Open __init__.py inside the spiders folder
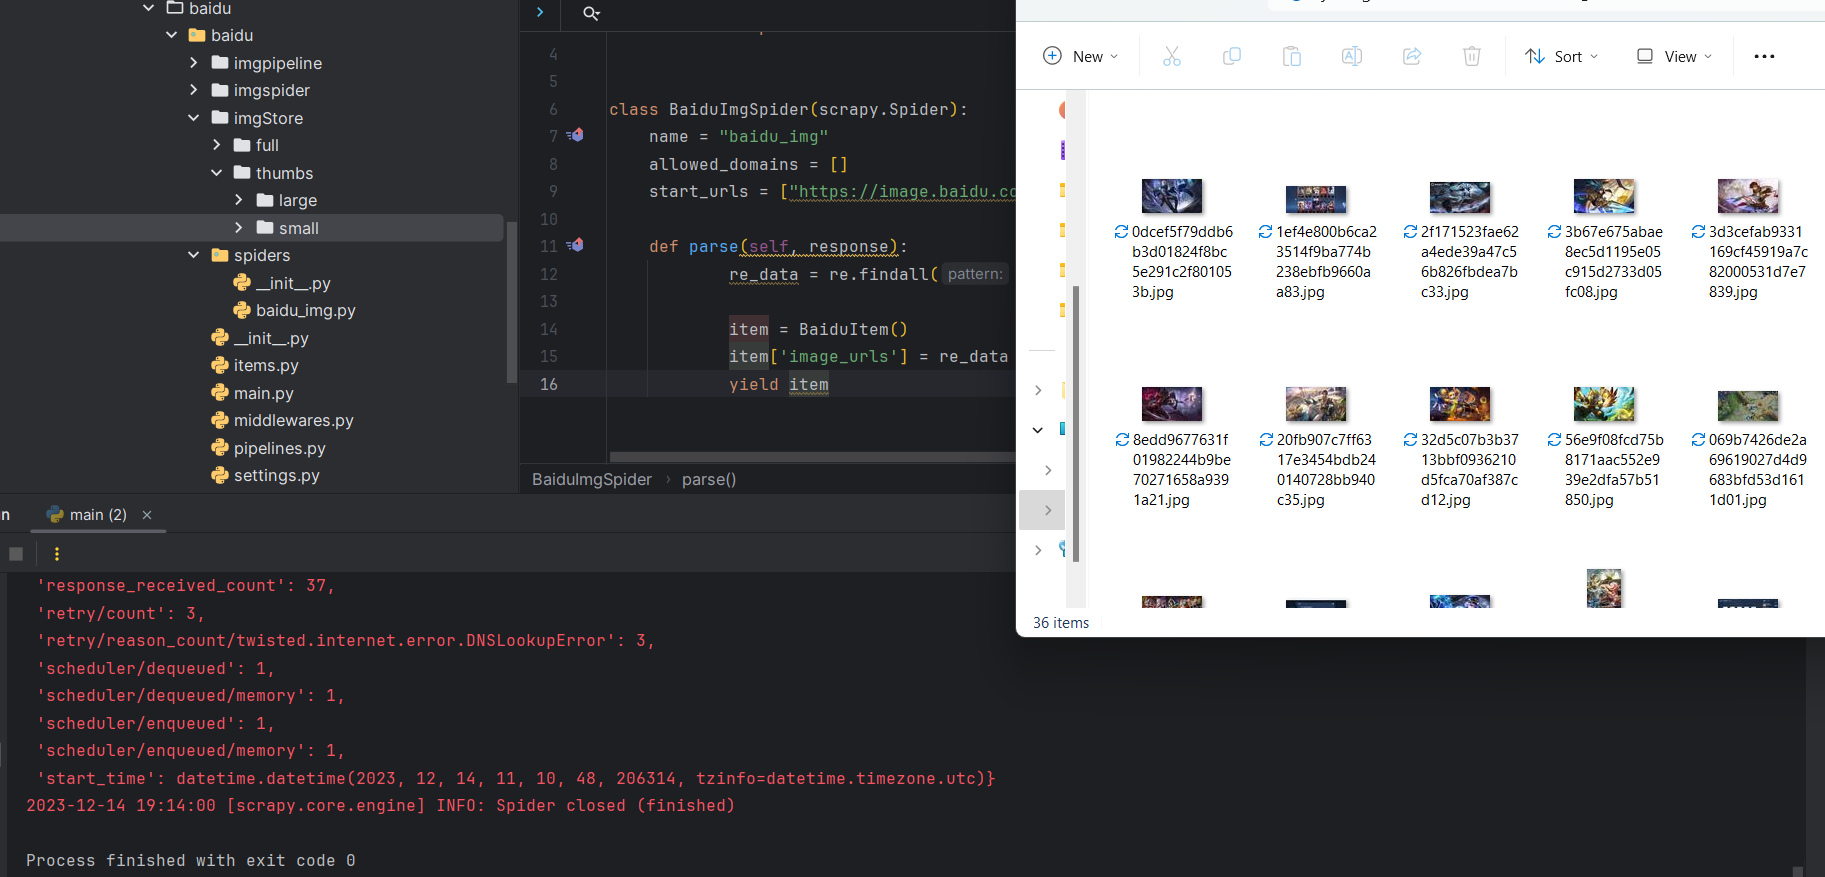Screen dimensions: 1825x877 294,283
